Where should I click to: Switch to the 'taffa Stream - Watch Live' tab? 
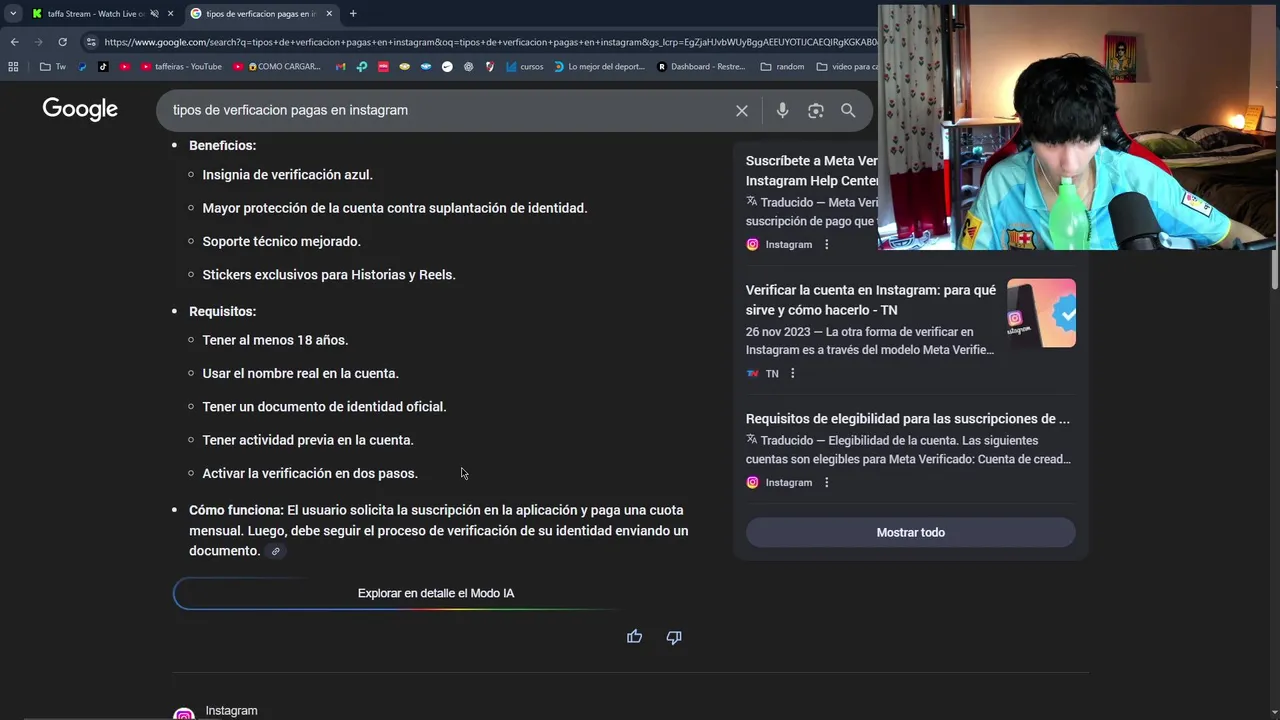tap(95, 13)
